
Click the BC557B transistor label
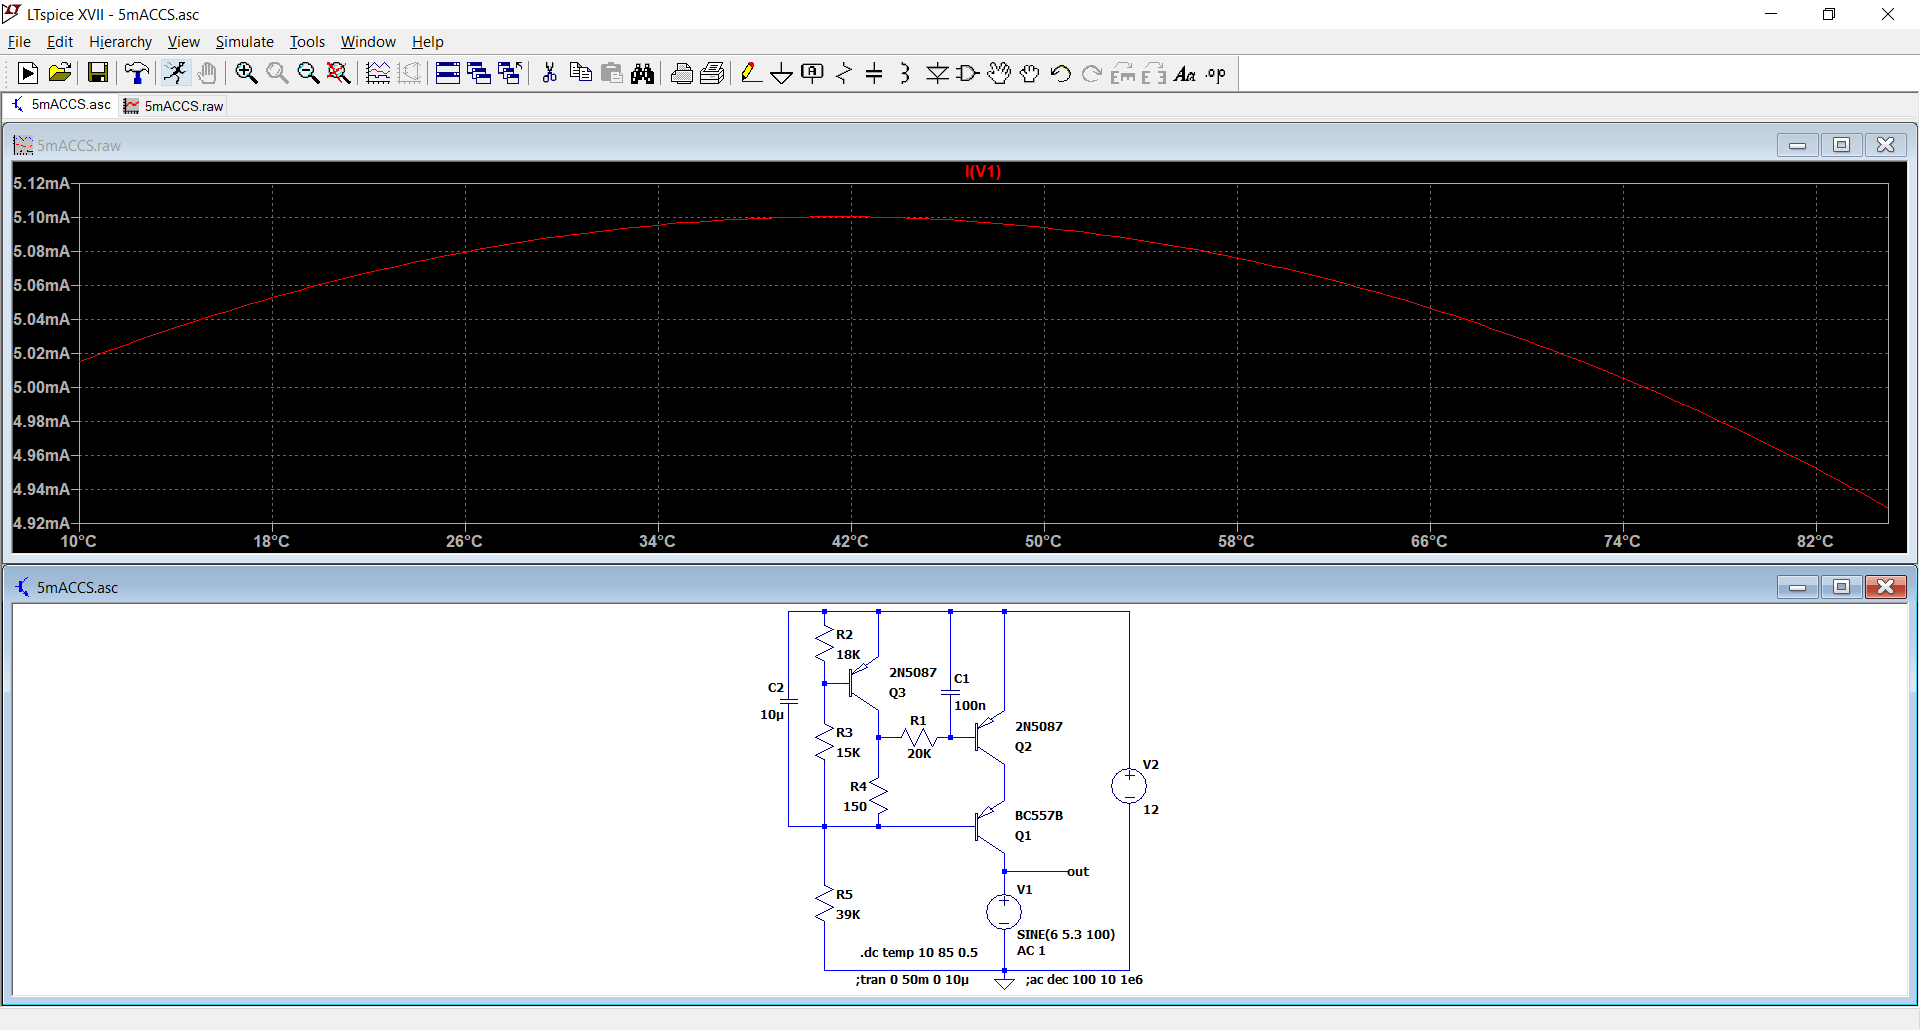coord(1039,815)
